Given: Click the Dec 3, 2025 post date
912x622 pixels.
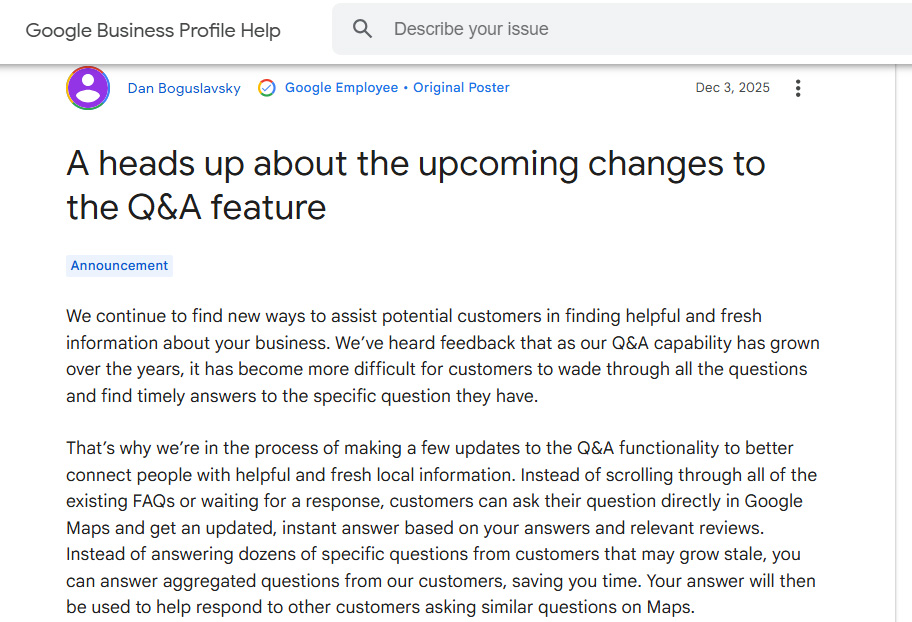Looking at the screenshot, I should (732, 88).
